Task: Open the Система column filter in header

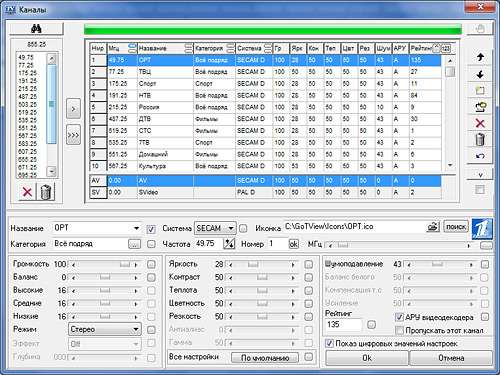Action: [x=268, y=48]
